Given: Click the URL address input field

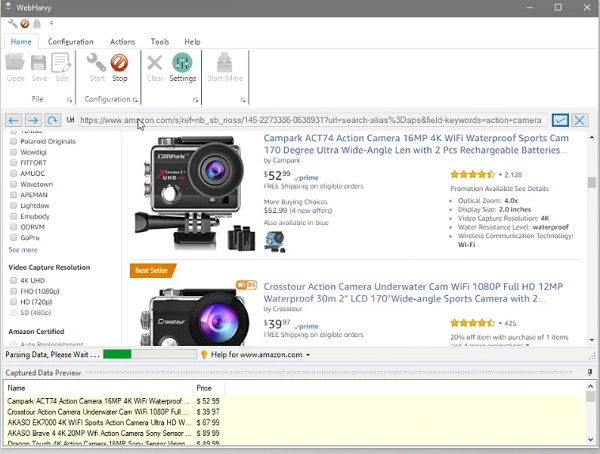Looking at the screenshot, I should [313, 120].
